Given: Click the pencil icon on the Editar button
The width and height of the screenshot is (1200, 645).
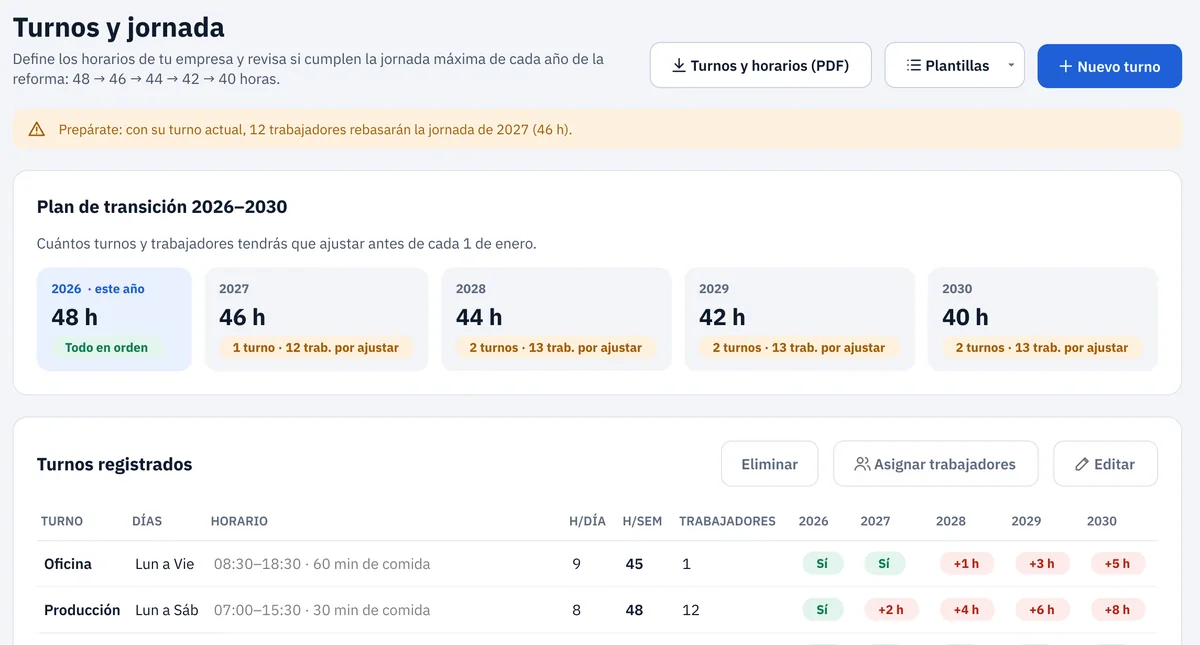Looking at the screenshot, I should coord(1082,464).
